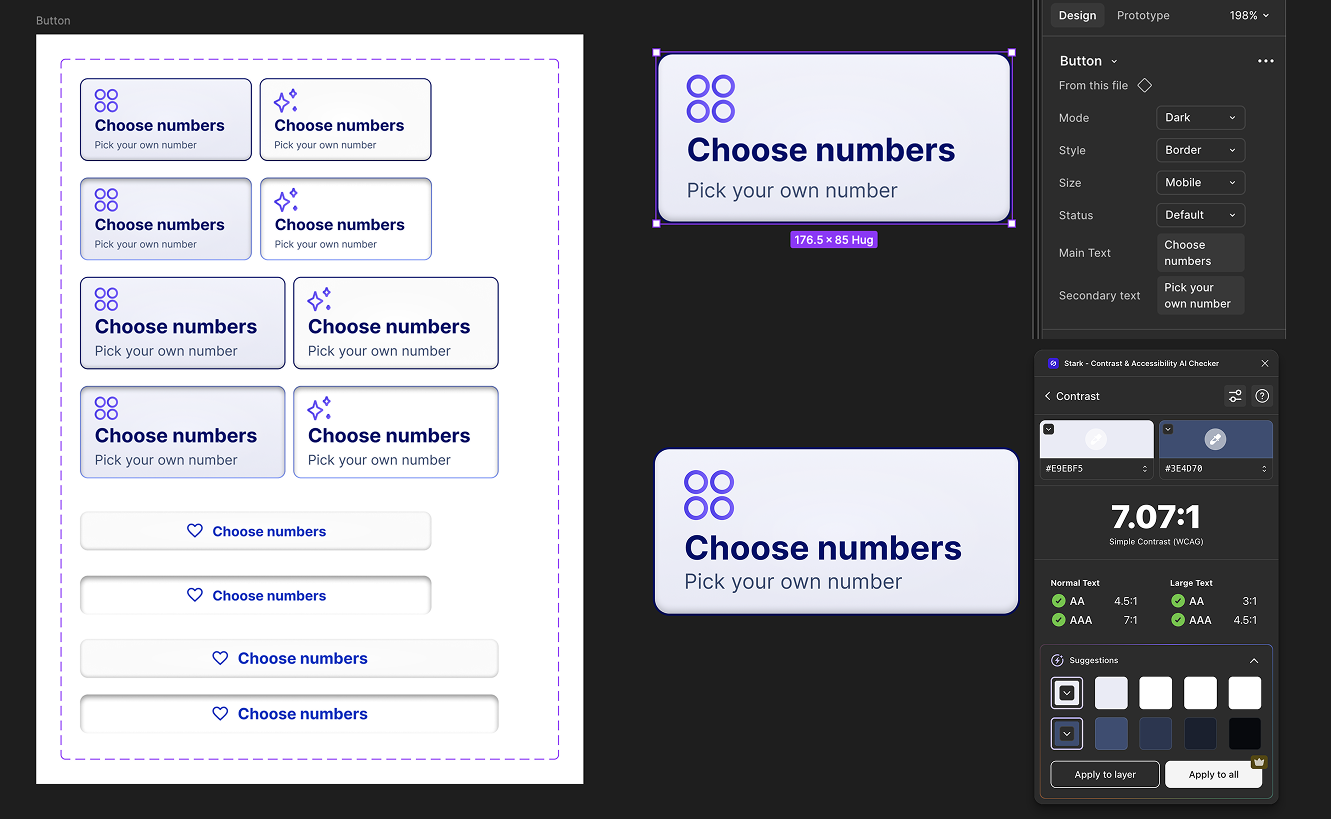The height and width of the screenshot is (819, 1331).
Task: Expand the Button component name chevron
Action: [x=1114, y=62]
